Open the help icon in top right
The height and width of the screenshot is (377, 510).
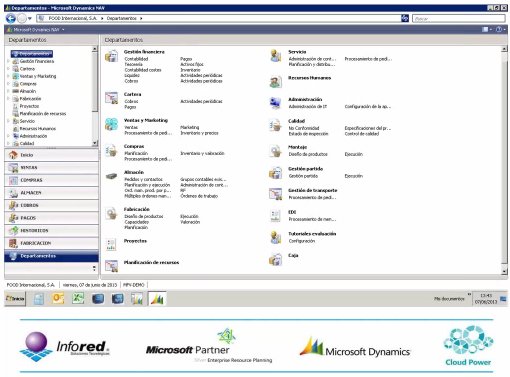pyautogui.click(x=499, y=29)
